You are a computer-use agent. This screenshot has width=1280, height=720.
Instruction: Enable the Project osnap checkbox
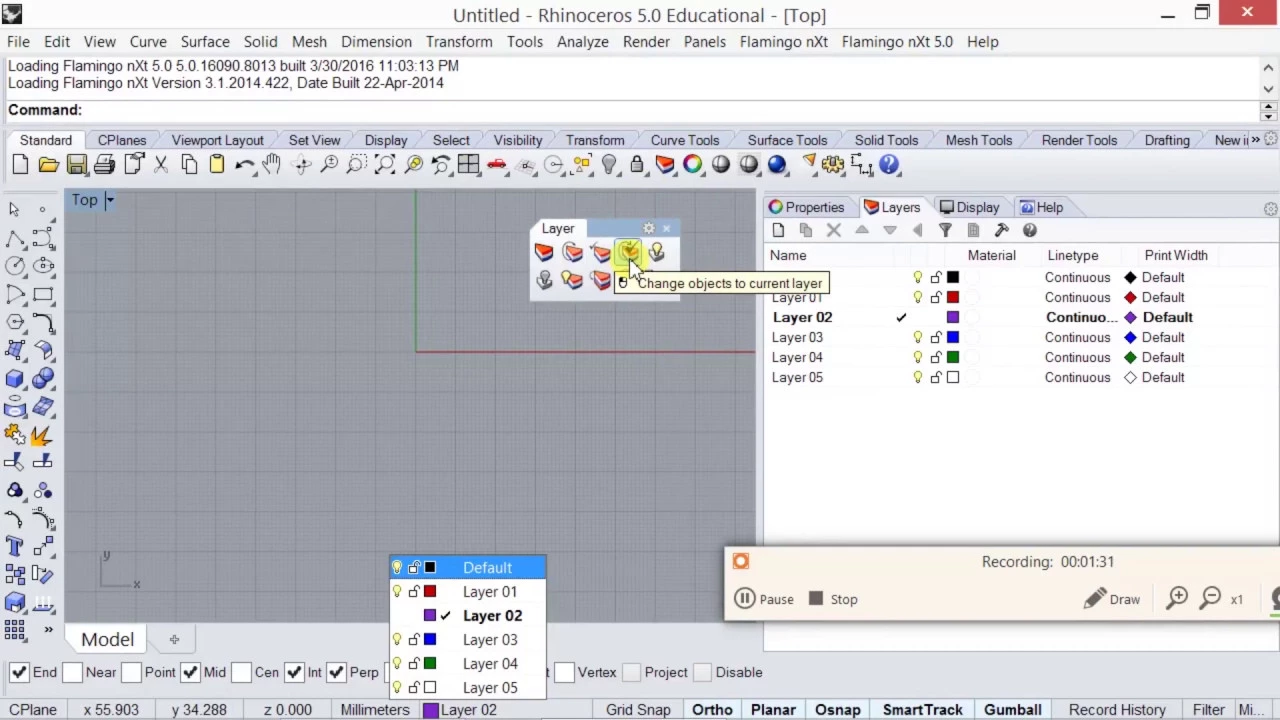click(x=630, y=672)
